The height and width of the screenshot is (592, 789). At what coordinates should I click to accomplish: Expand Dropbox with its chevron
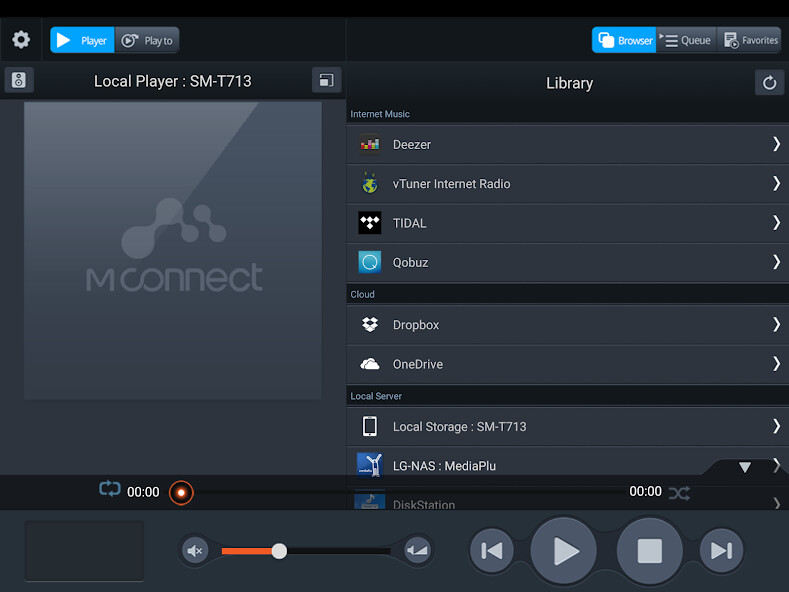[776, 325]
